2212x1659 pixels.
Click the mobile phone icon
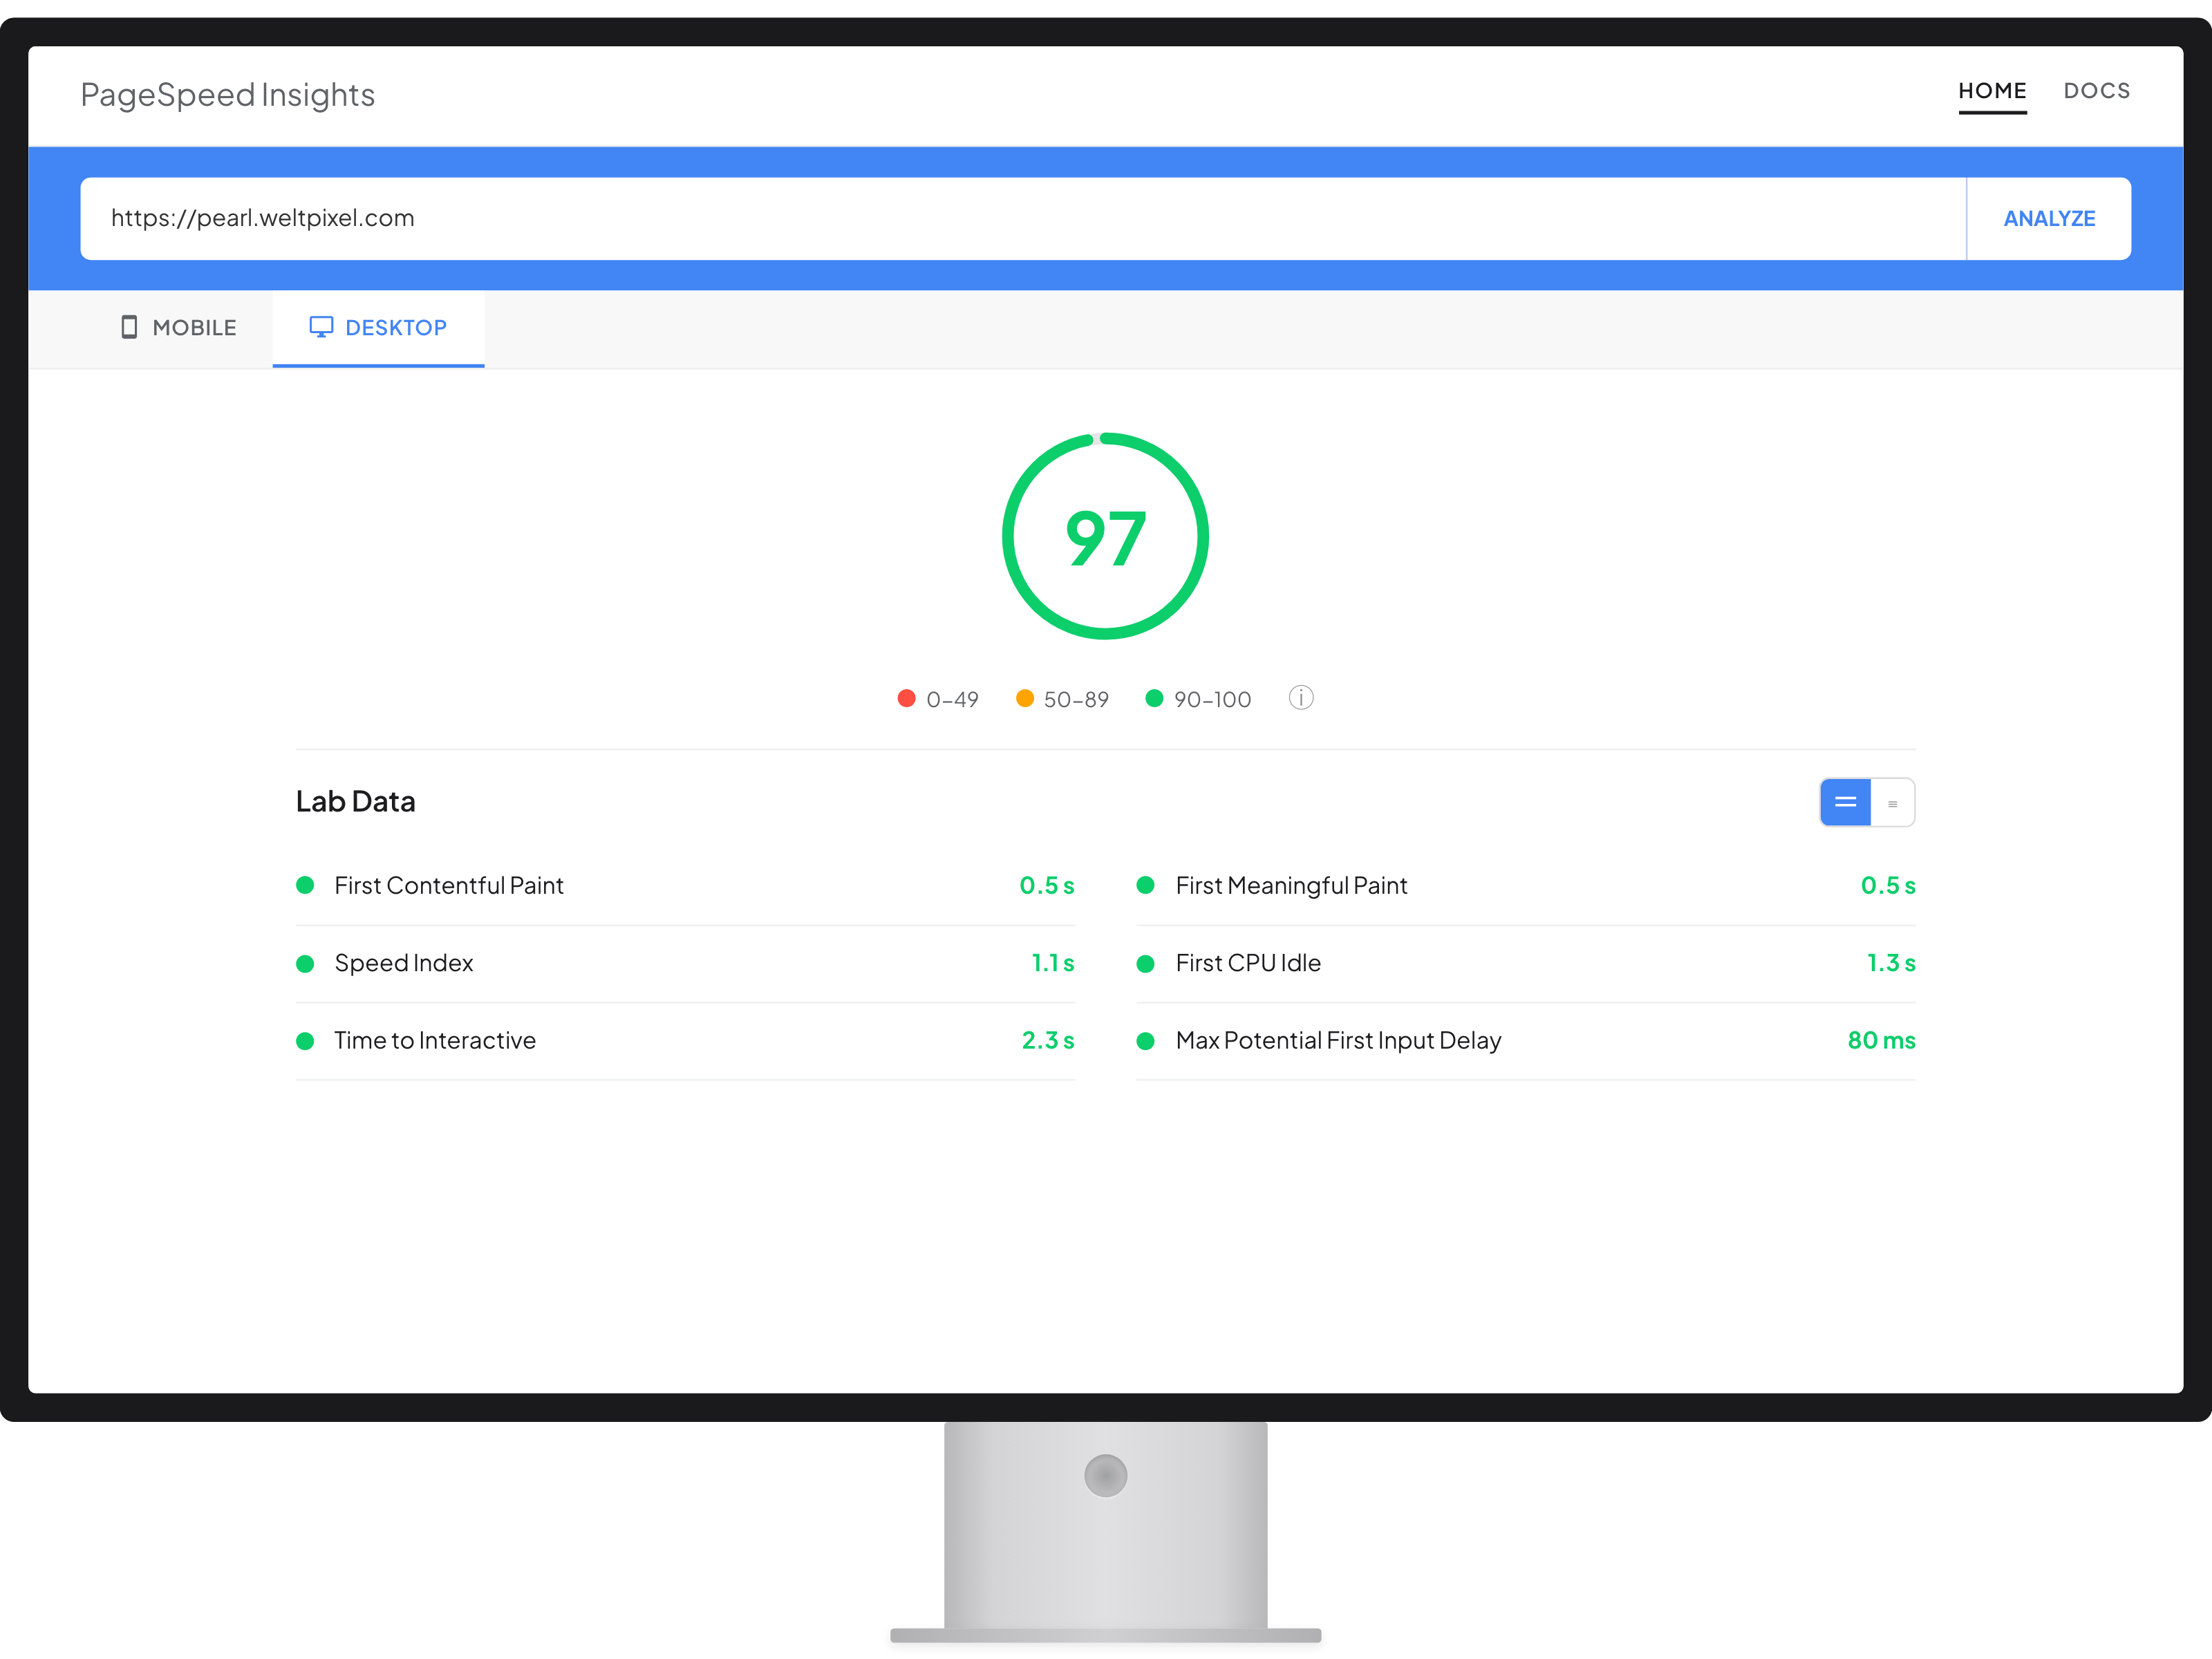129,327
